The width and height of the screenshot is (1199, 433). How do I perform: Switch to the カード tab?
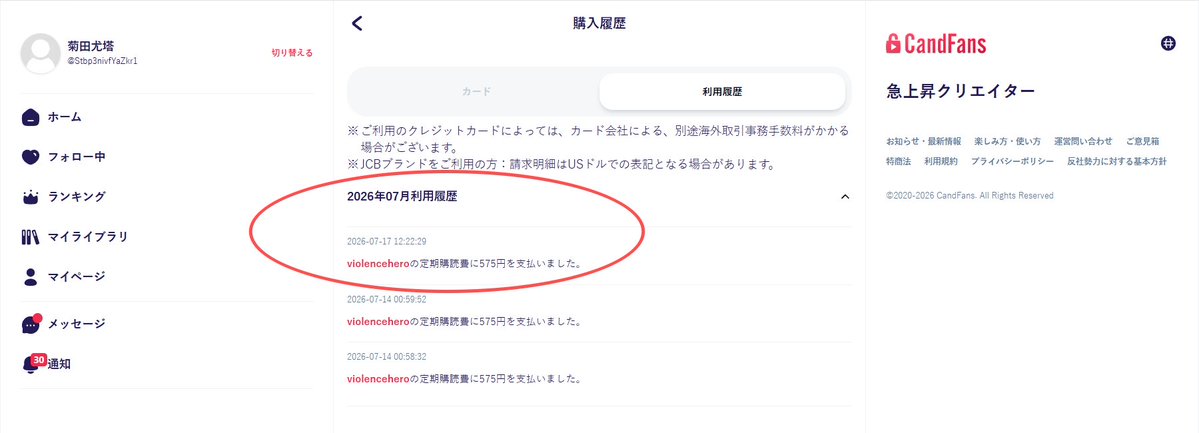click(x=476, y=92)
